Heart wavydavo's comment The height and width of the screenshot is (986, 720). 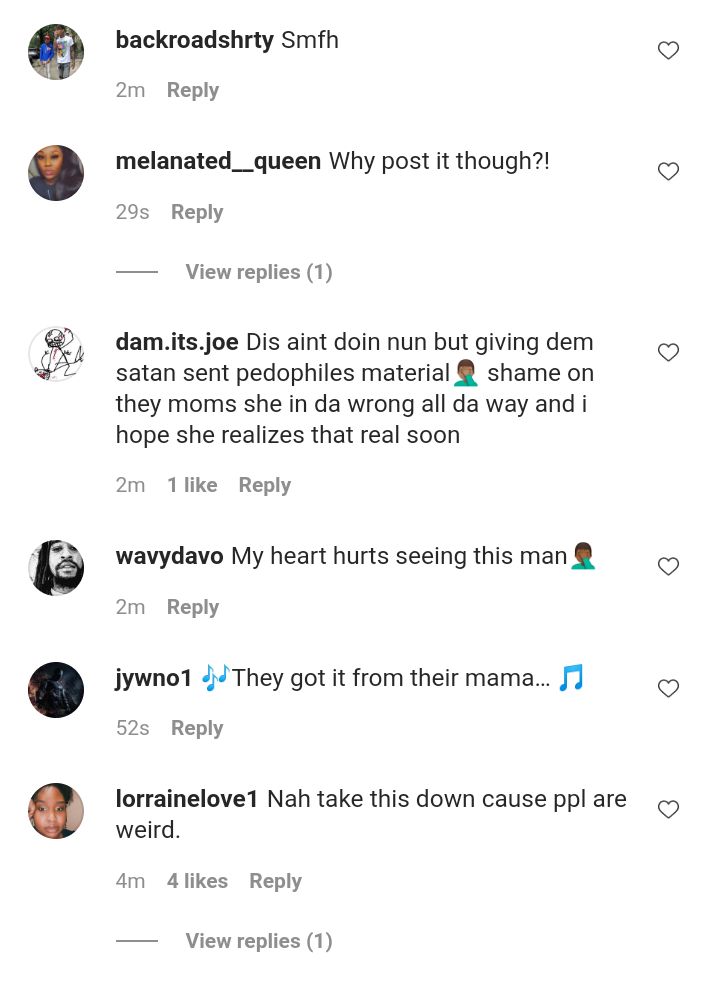click(668, 567)
